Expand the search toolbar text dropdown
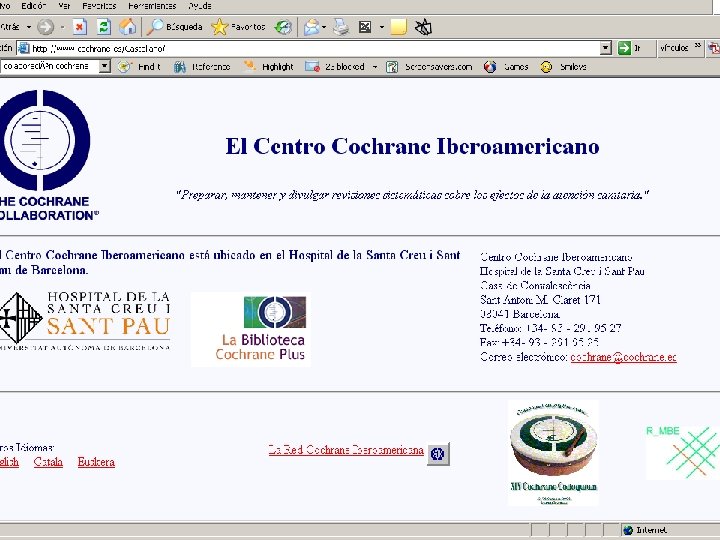 pos(105,67)
